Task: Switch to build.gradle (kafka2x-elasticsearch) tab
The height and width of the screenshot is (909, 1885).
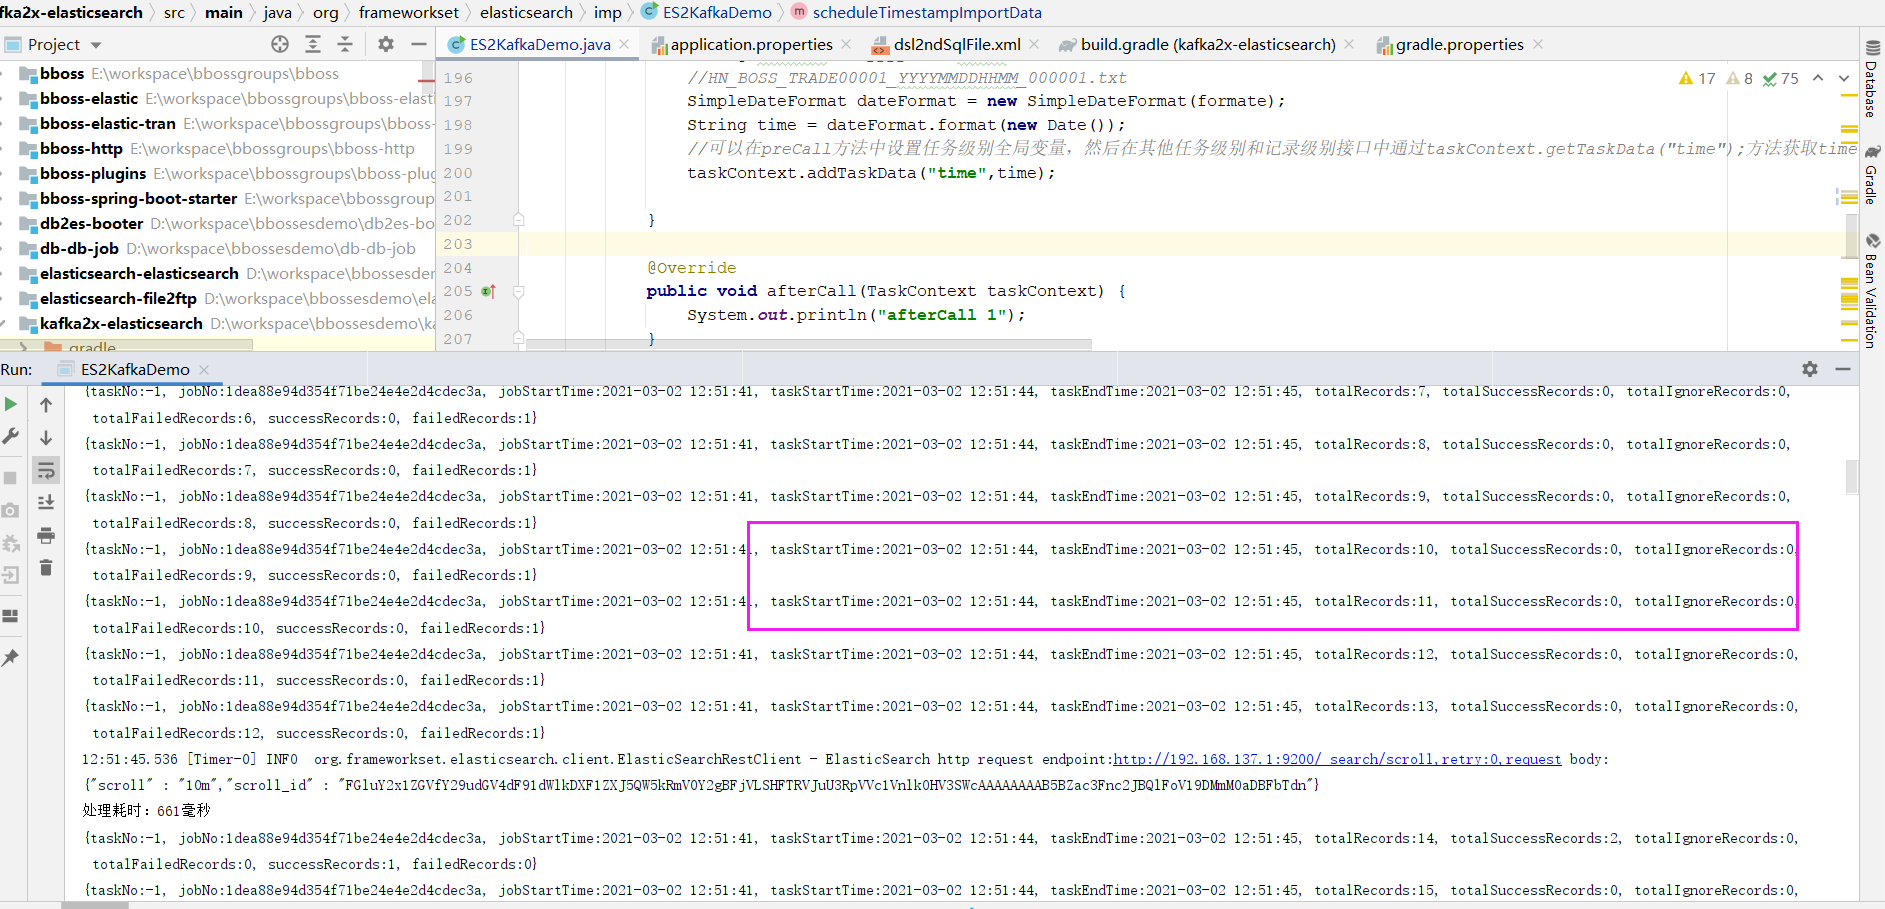Action: [1198, 44]
